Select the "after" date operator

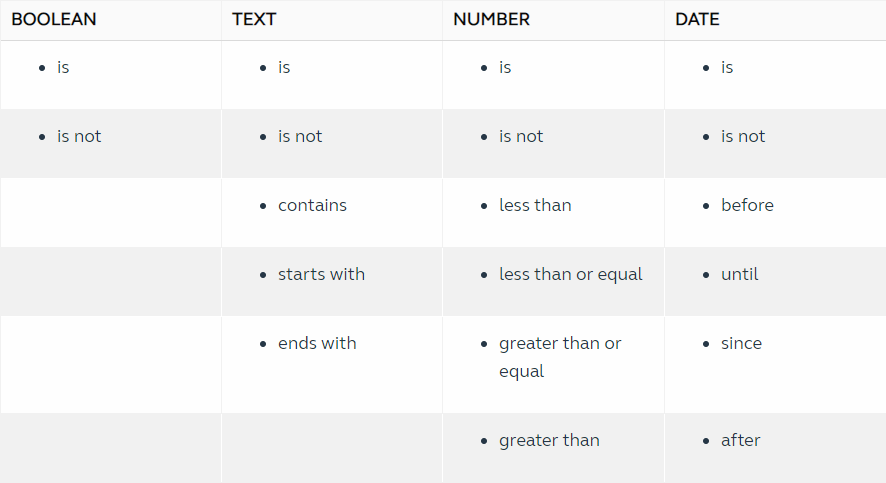pyautogui.click(x=740, y=441)
